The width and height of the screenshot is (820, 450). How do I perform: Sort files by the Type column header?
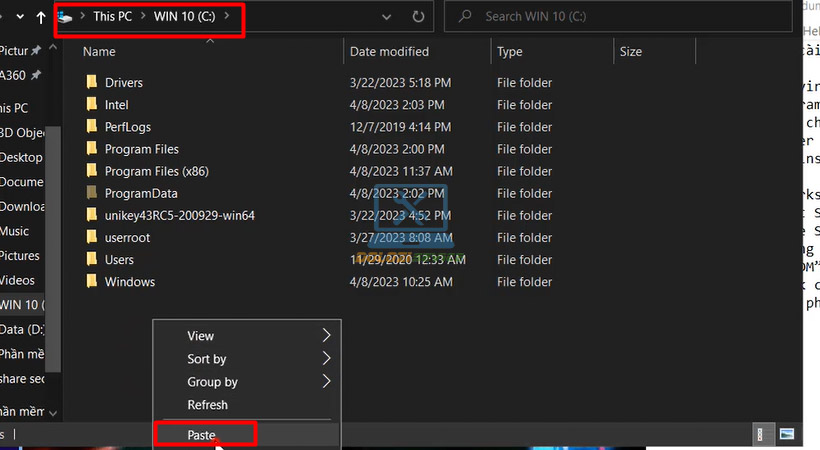[510, 51]
